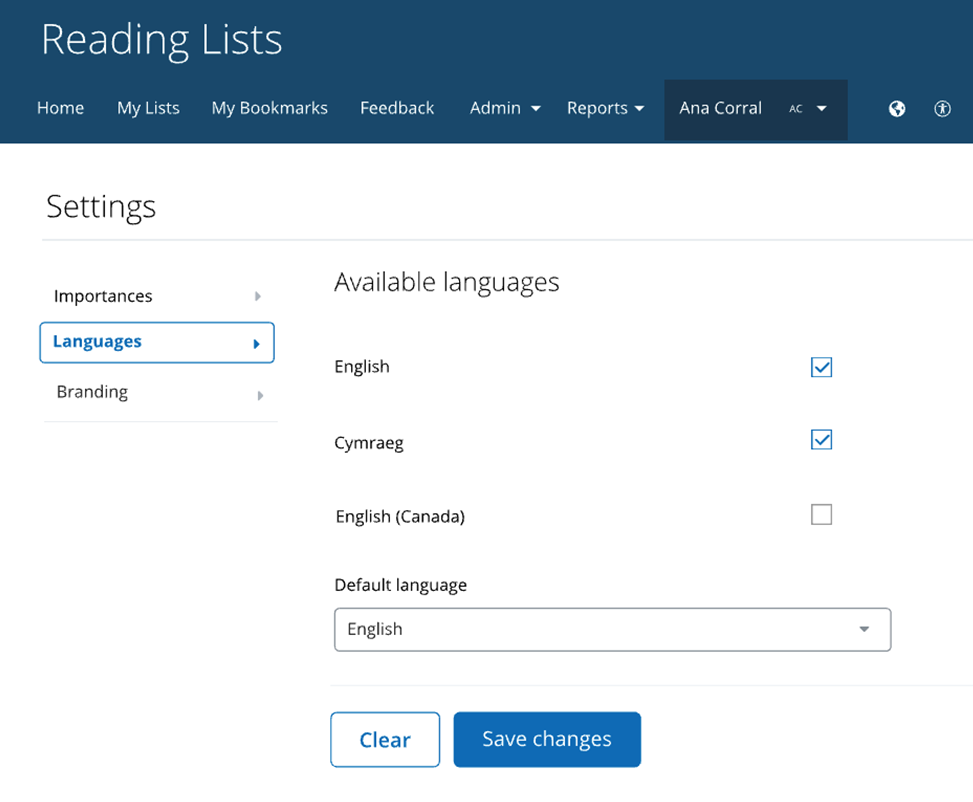Select the Branding settings section

pyautogui.click(x=157, y=393)
